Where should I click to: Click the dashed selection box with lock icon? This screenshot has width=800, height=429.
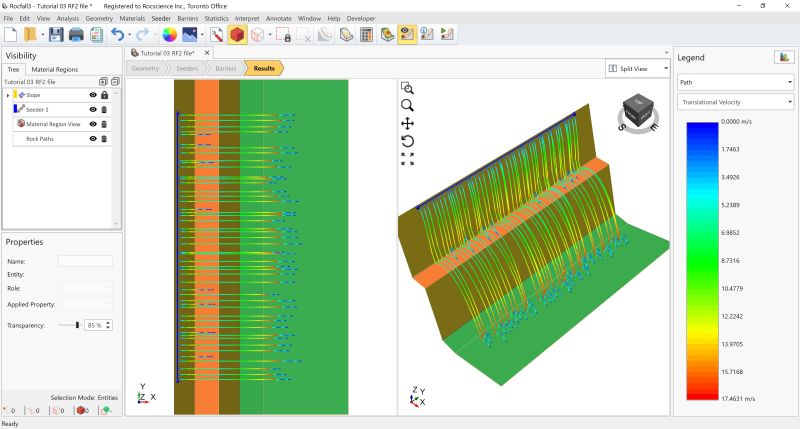(283, 35)
